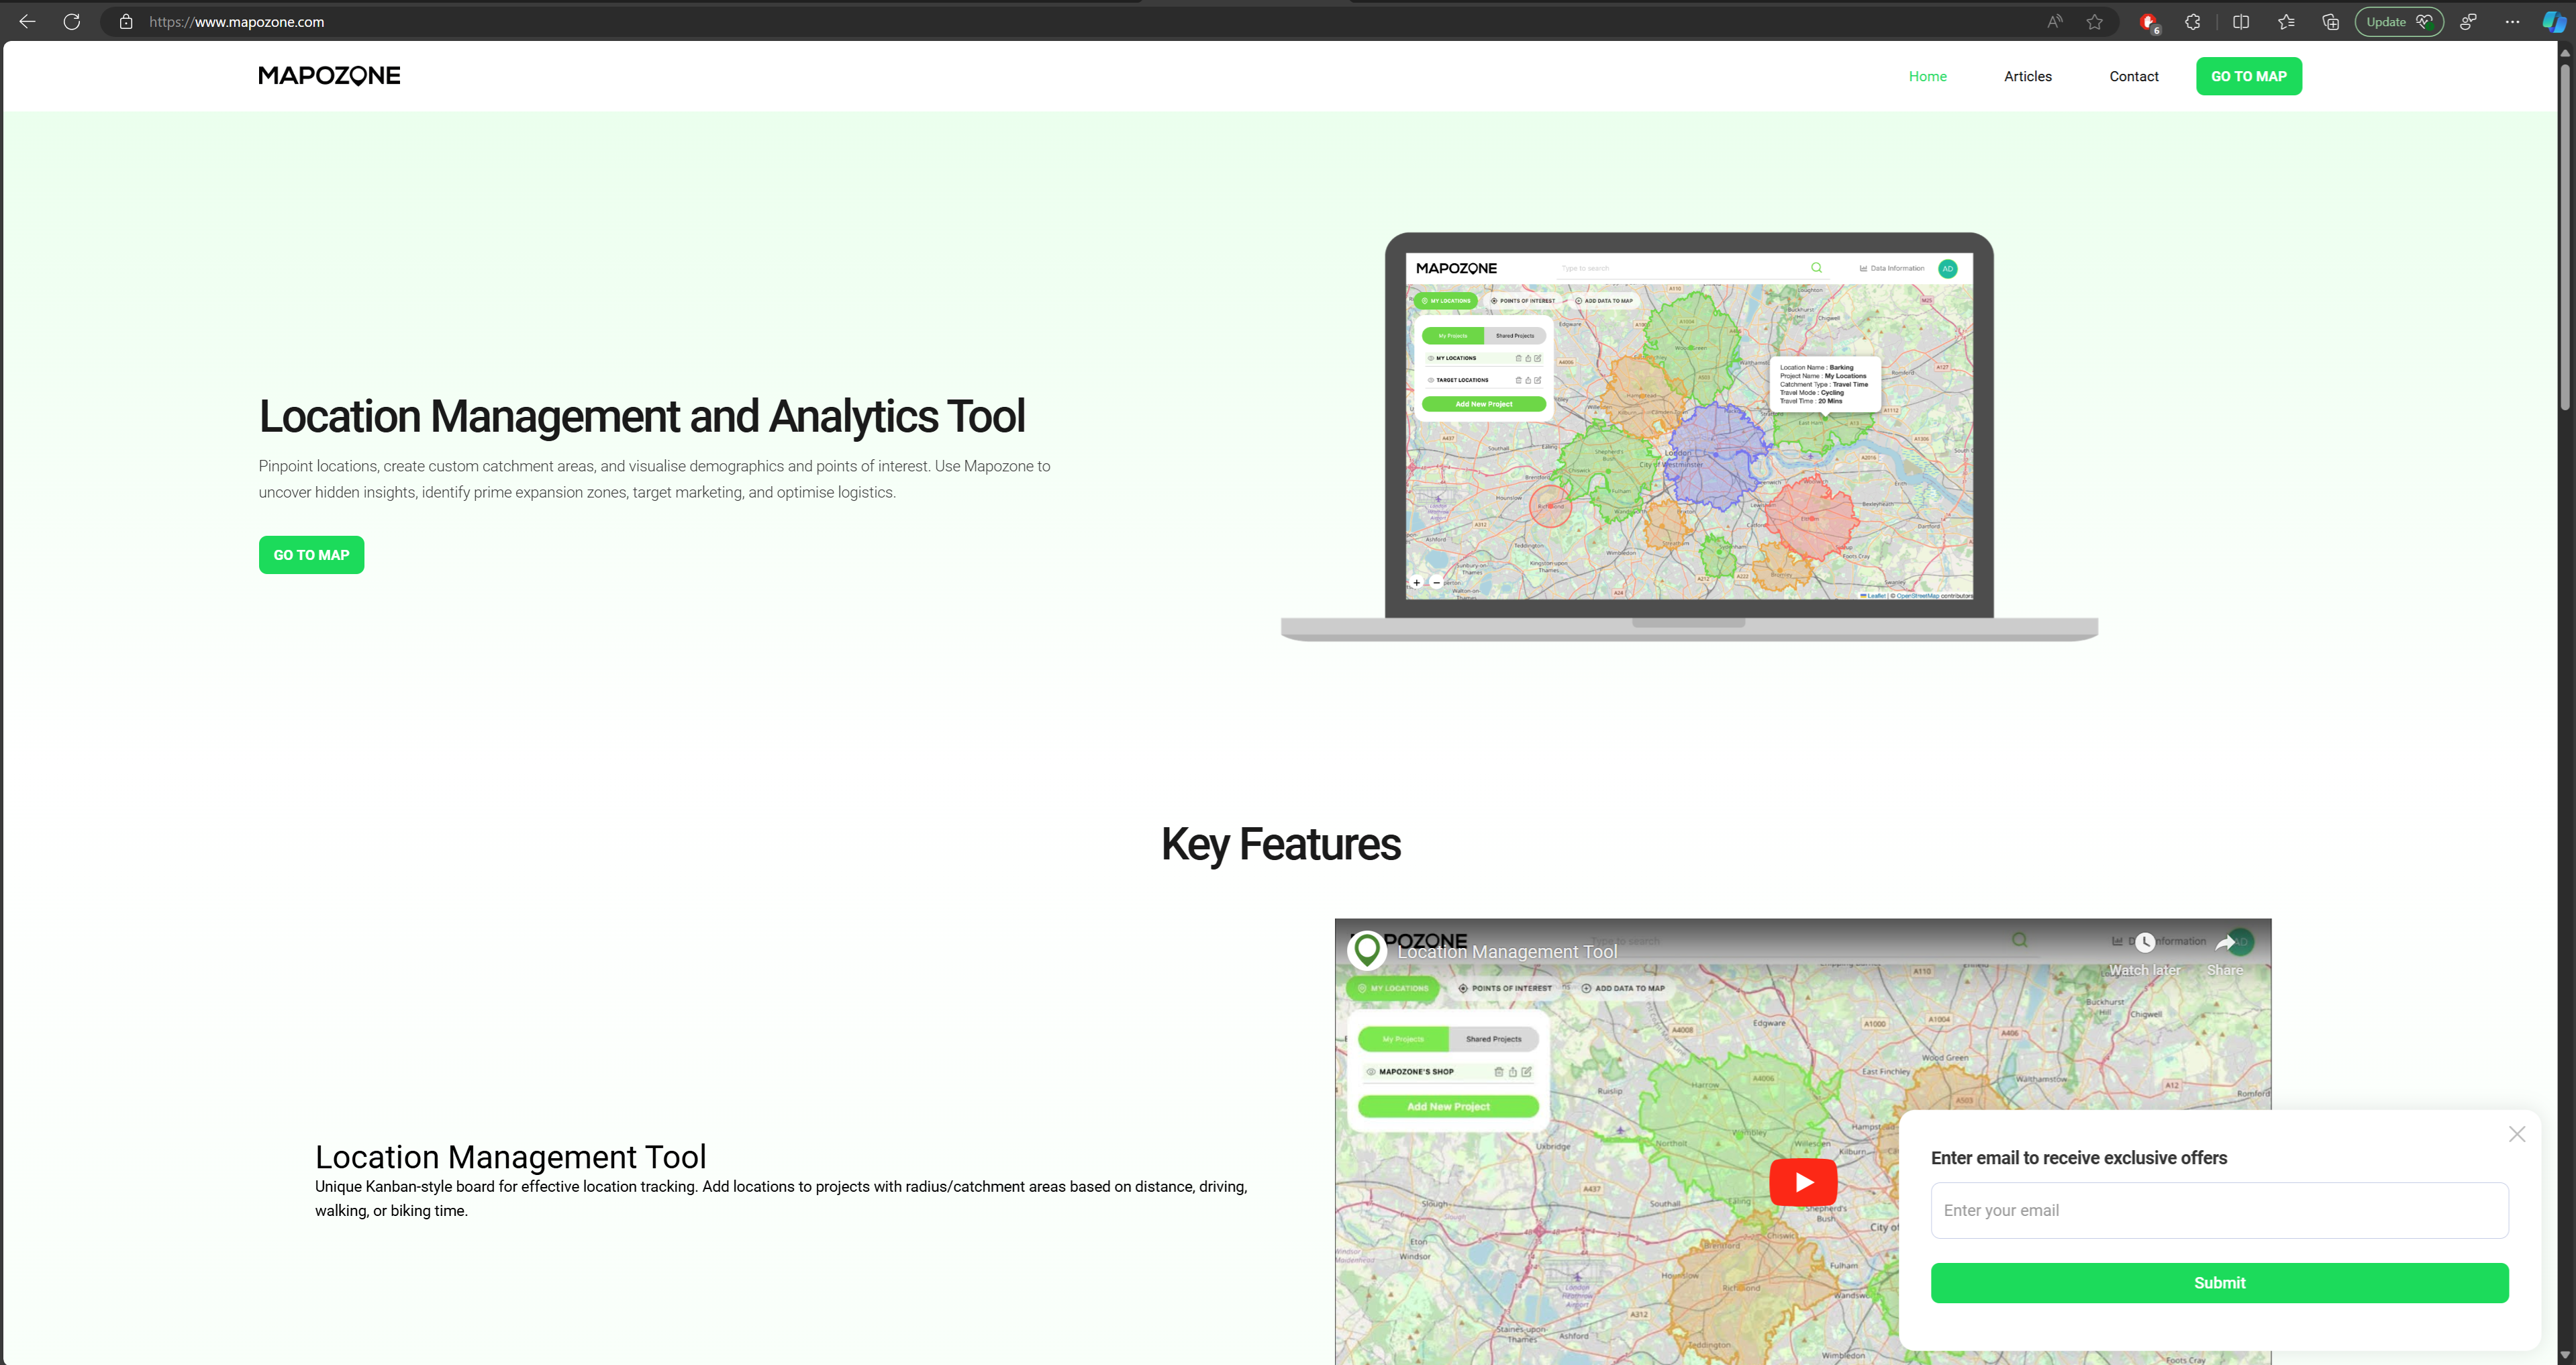Open the profile feedback people icon
The width and height of the screenshot is (2576, 1365).
[x=2468, y=22]
